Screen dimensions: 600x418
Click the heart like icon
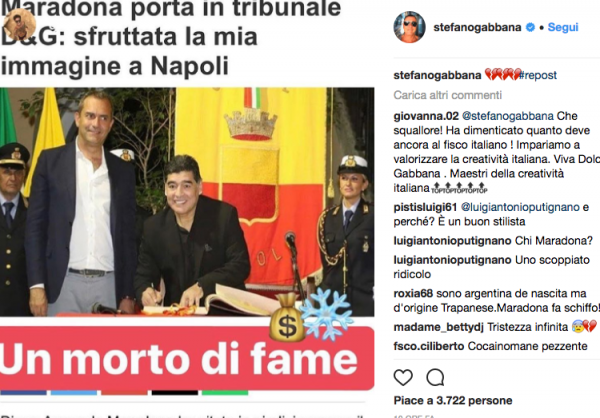click(403, 378)
